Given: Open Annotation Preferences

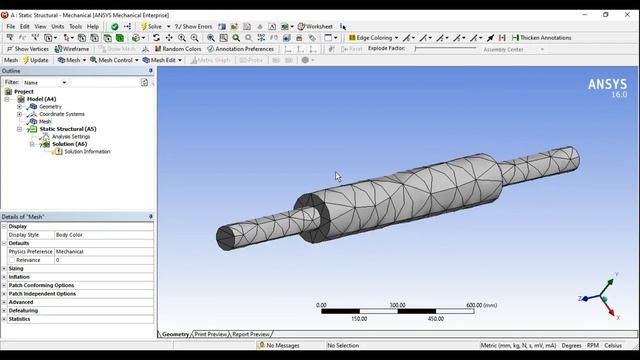Looking at the screenshot, I should [x=240, y=49].
